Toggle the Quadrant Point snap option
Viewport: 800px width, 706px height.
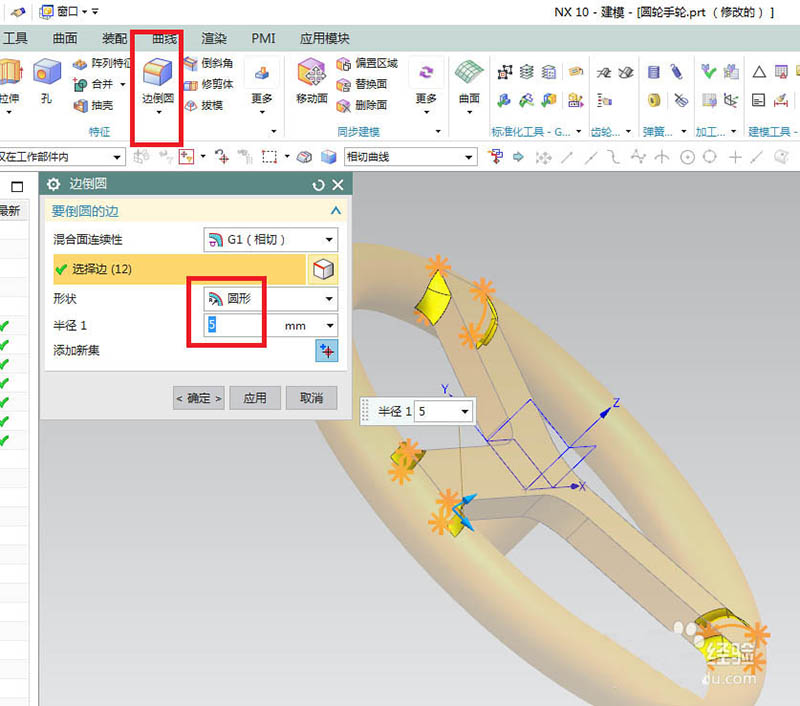[x=710, y=157]
